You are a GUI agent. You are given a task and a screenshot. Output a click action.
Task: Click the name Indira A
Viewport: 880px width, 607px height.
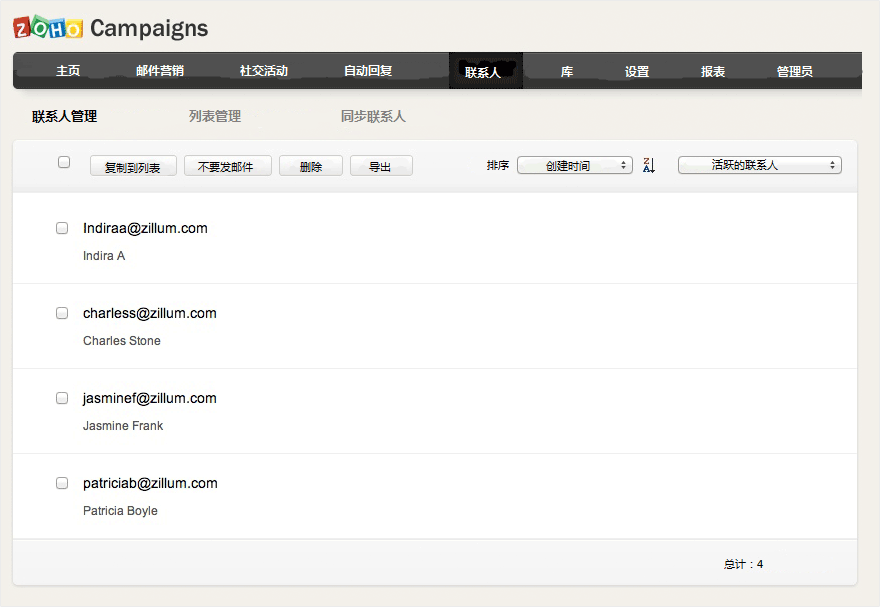click(x=104, y=256)
